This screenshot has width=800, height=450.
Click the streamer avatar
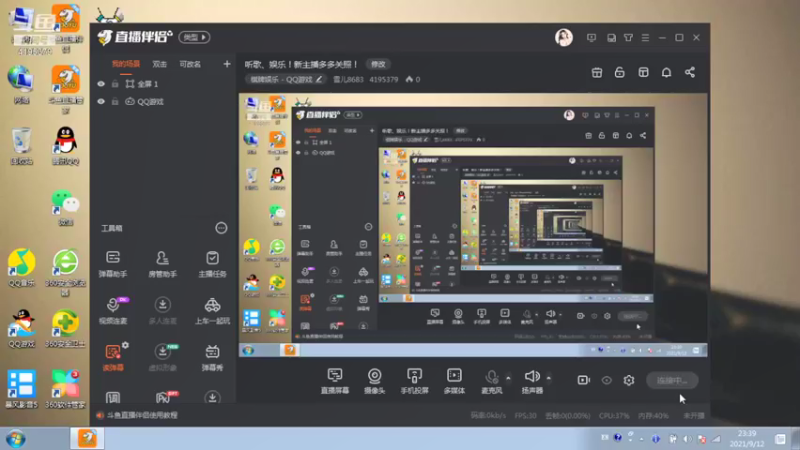564,37
